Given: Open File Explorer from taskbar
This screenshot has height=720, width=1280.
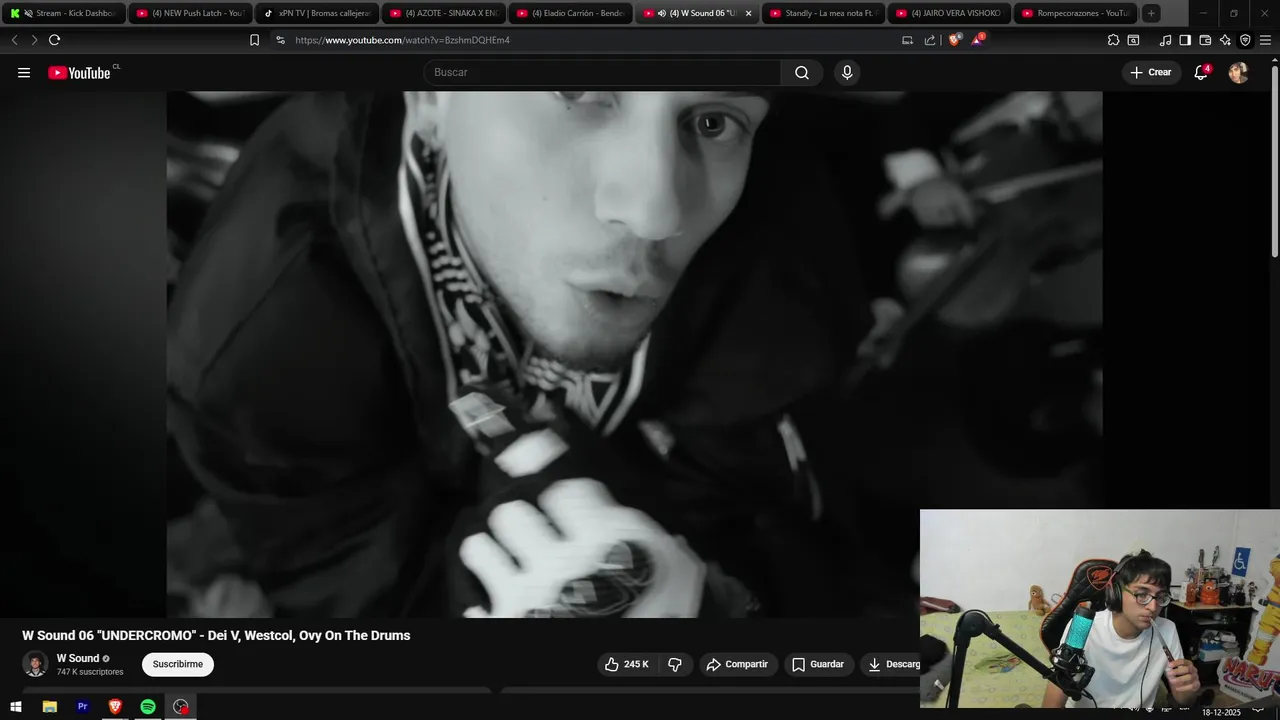Looking at the screenshot, I should (49, 707).
